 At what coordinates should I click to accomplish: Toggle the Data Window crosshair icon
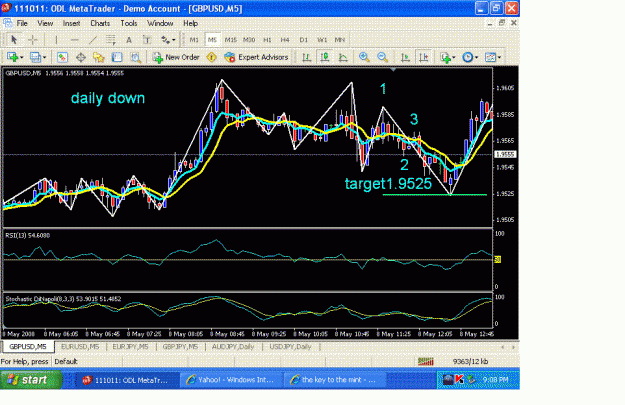81,57
